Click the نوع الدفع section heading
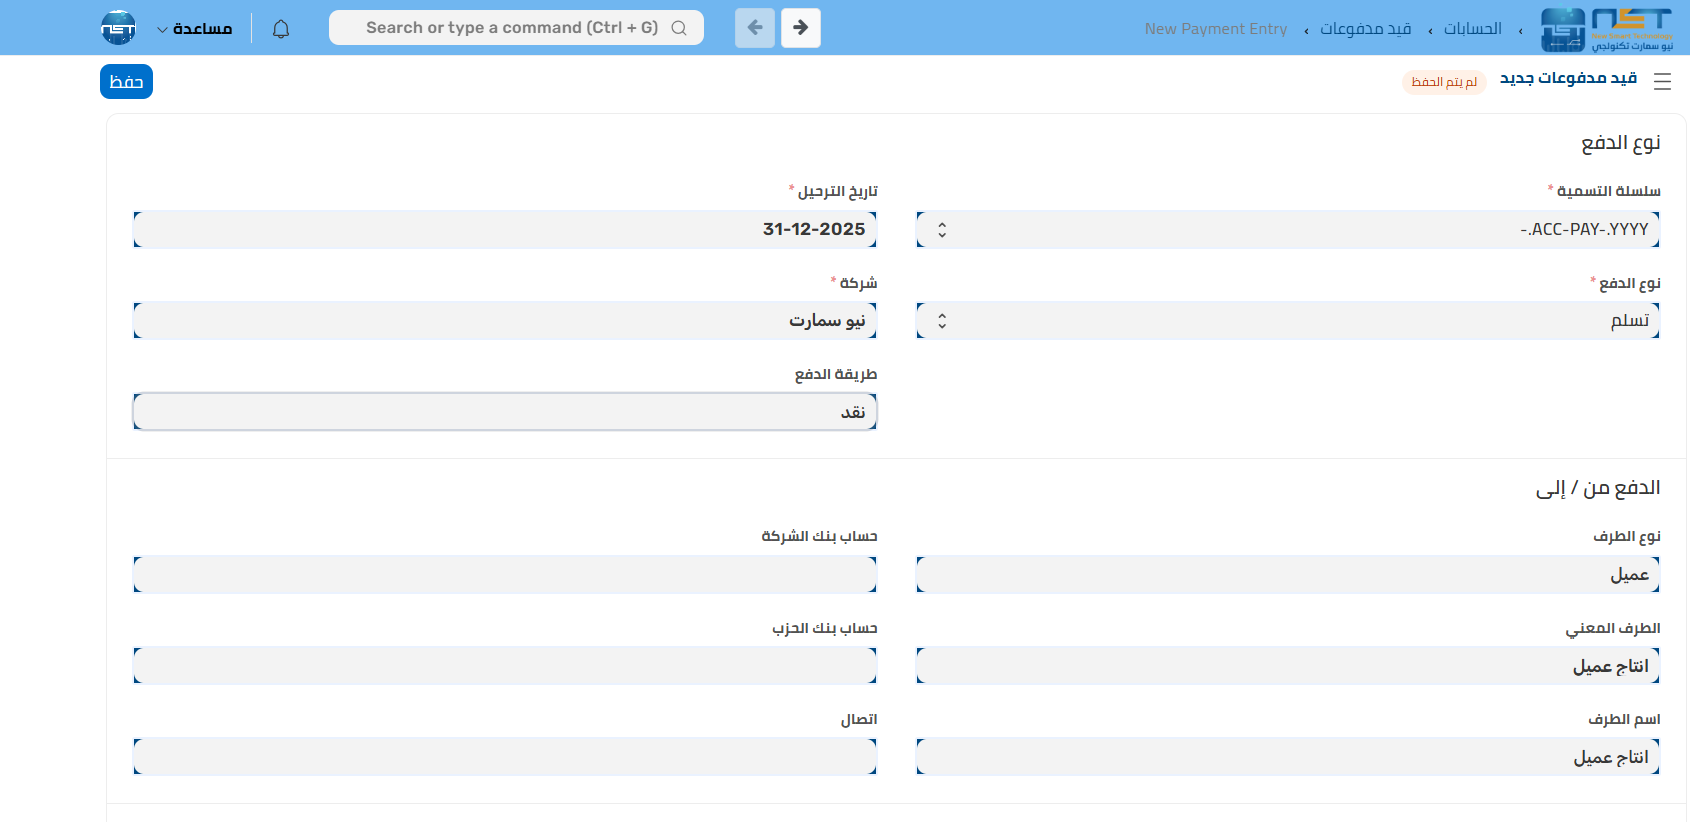 click(1620, 143)
